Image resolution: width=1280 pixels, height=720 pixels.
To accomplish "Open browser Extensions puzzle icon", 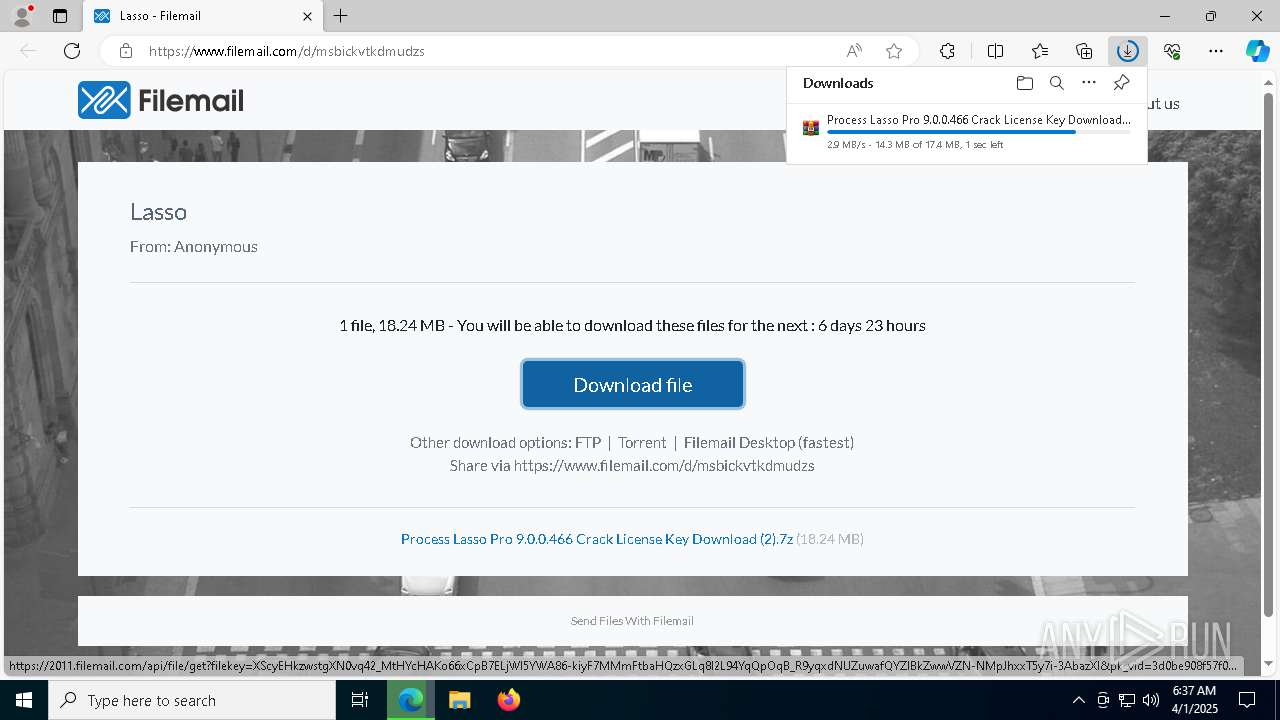I will [947, 51].
